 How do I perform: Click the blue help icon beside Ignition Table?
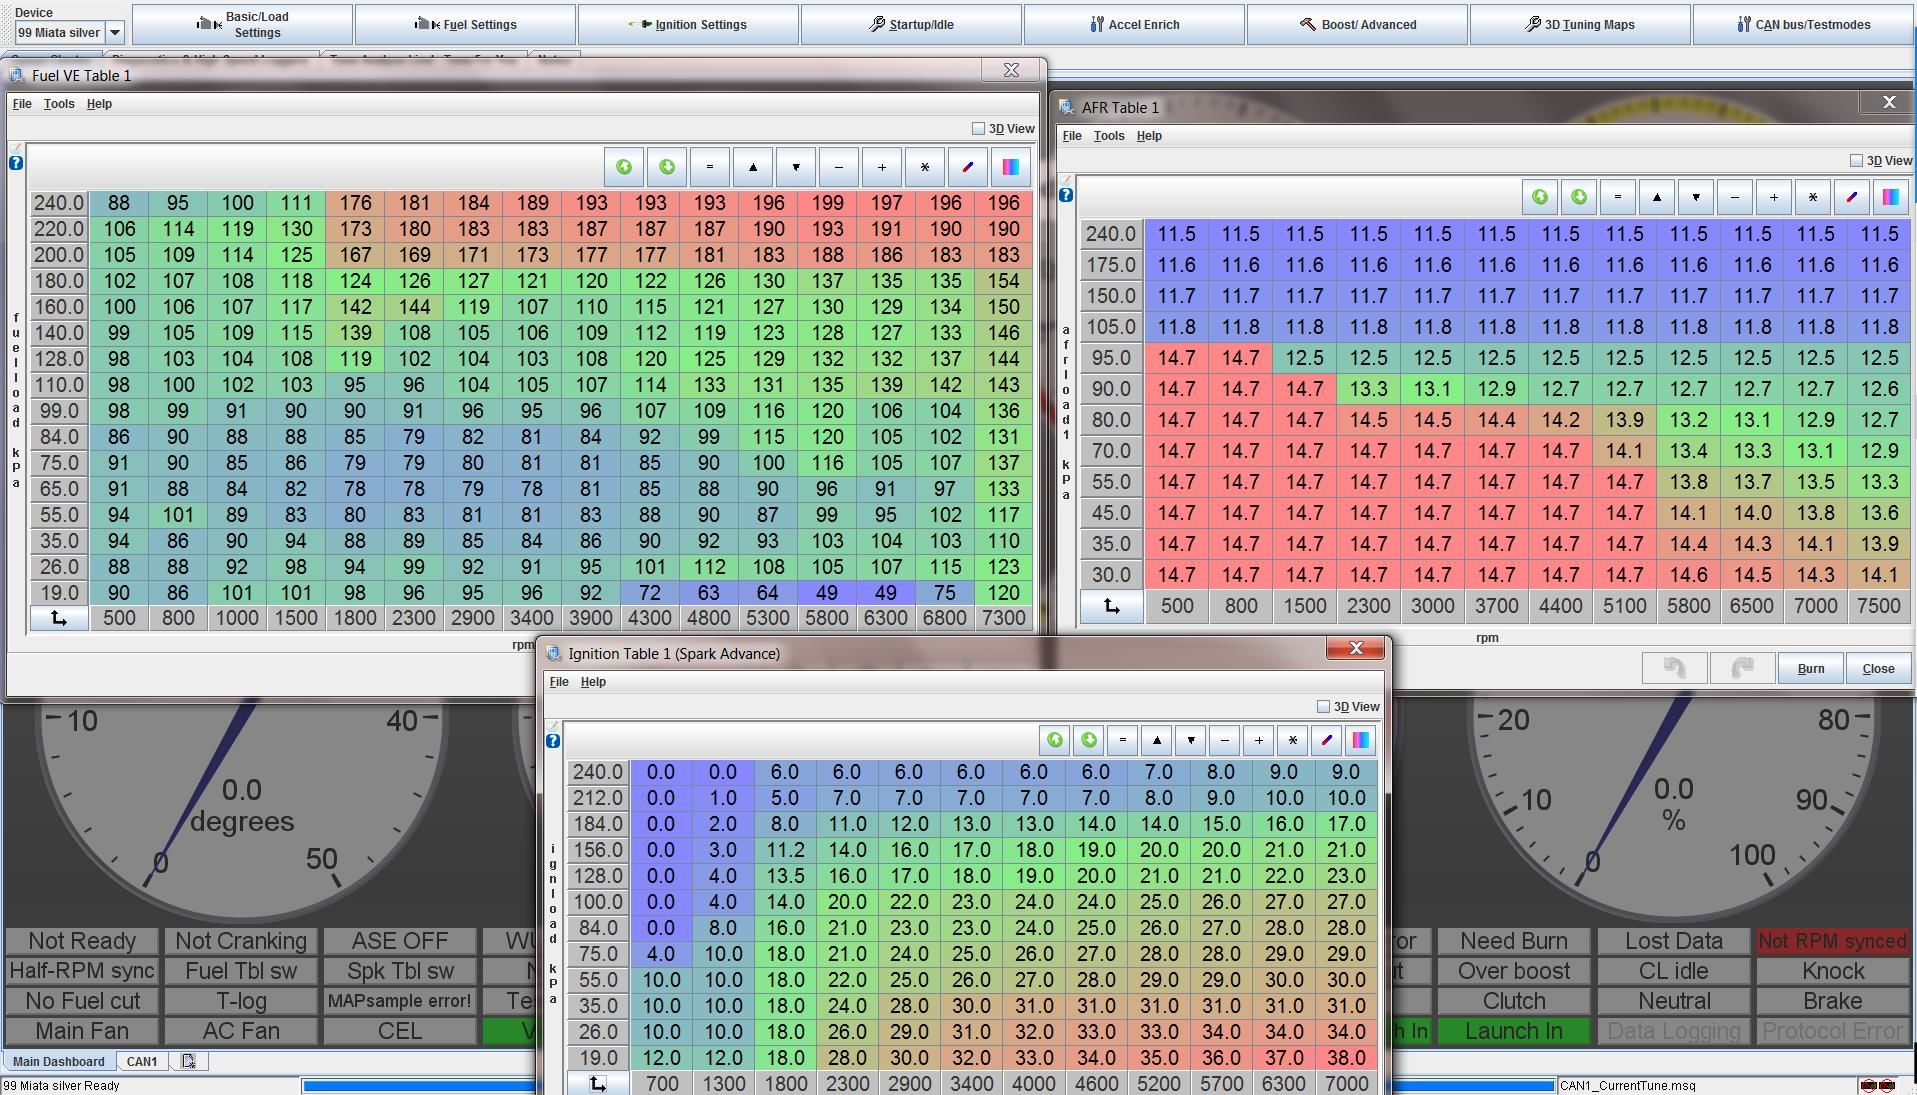553,741
